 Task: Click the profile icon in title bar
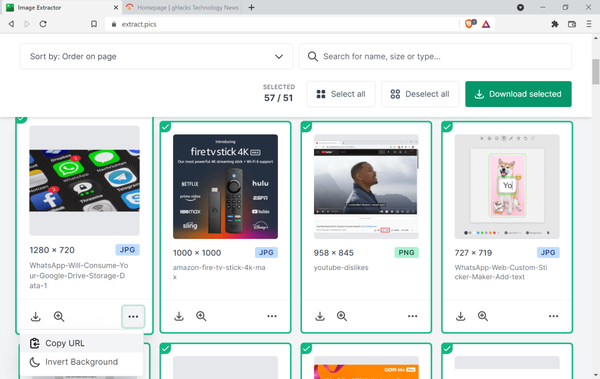[x=520, y=7]
